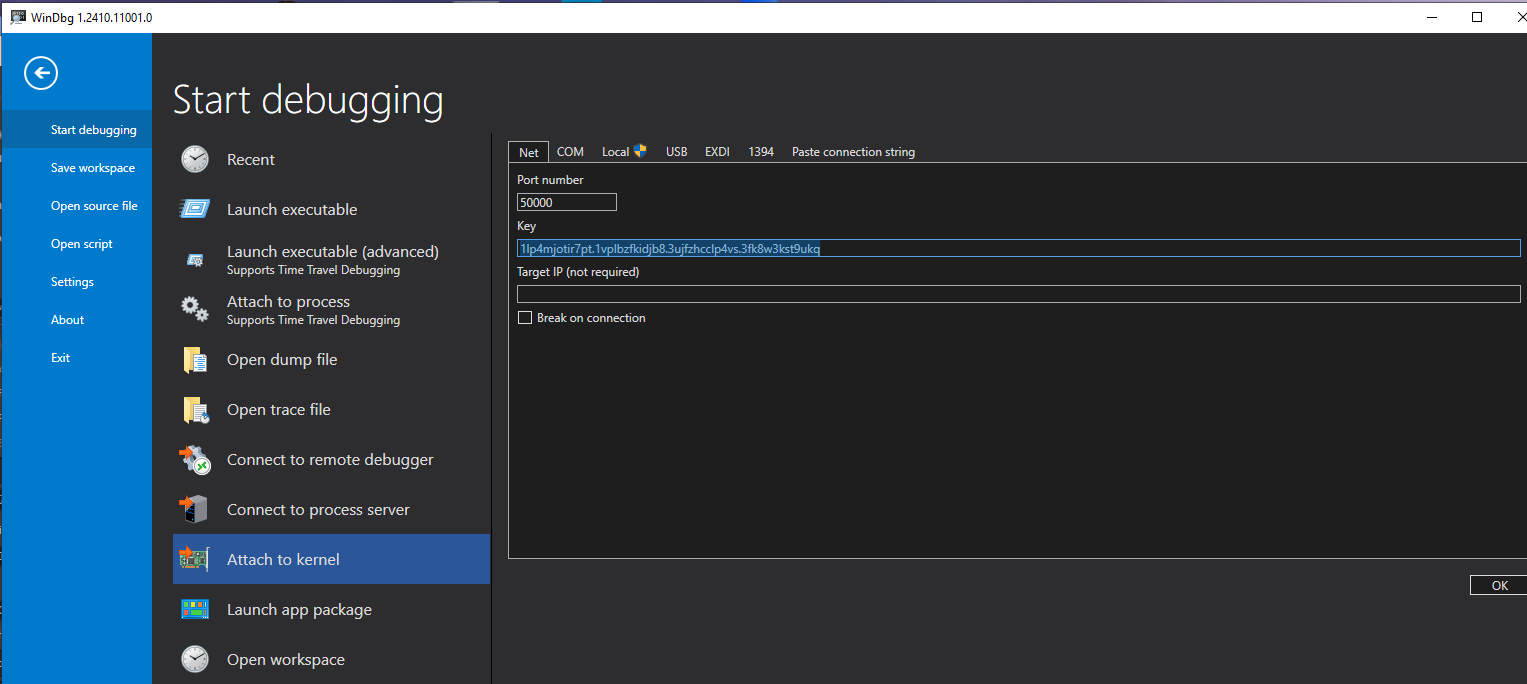
Task: Select Save workspace in sidebar
Action: (77, 168)
